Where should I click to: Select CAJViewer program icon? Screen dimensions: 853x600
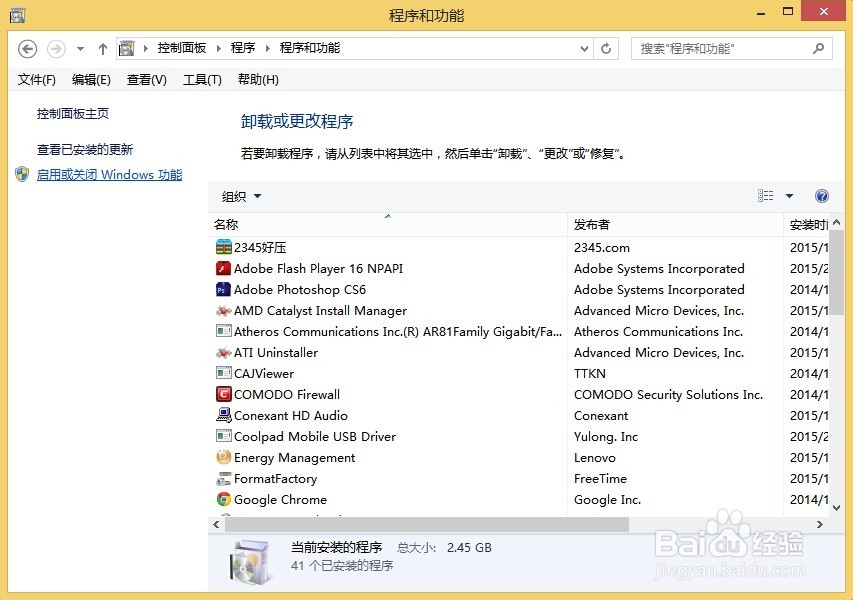(224, 373)
